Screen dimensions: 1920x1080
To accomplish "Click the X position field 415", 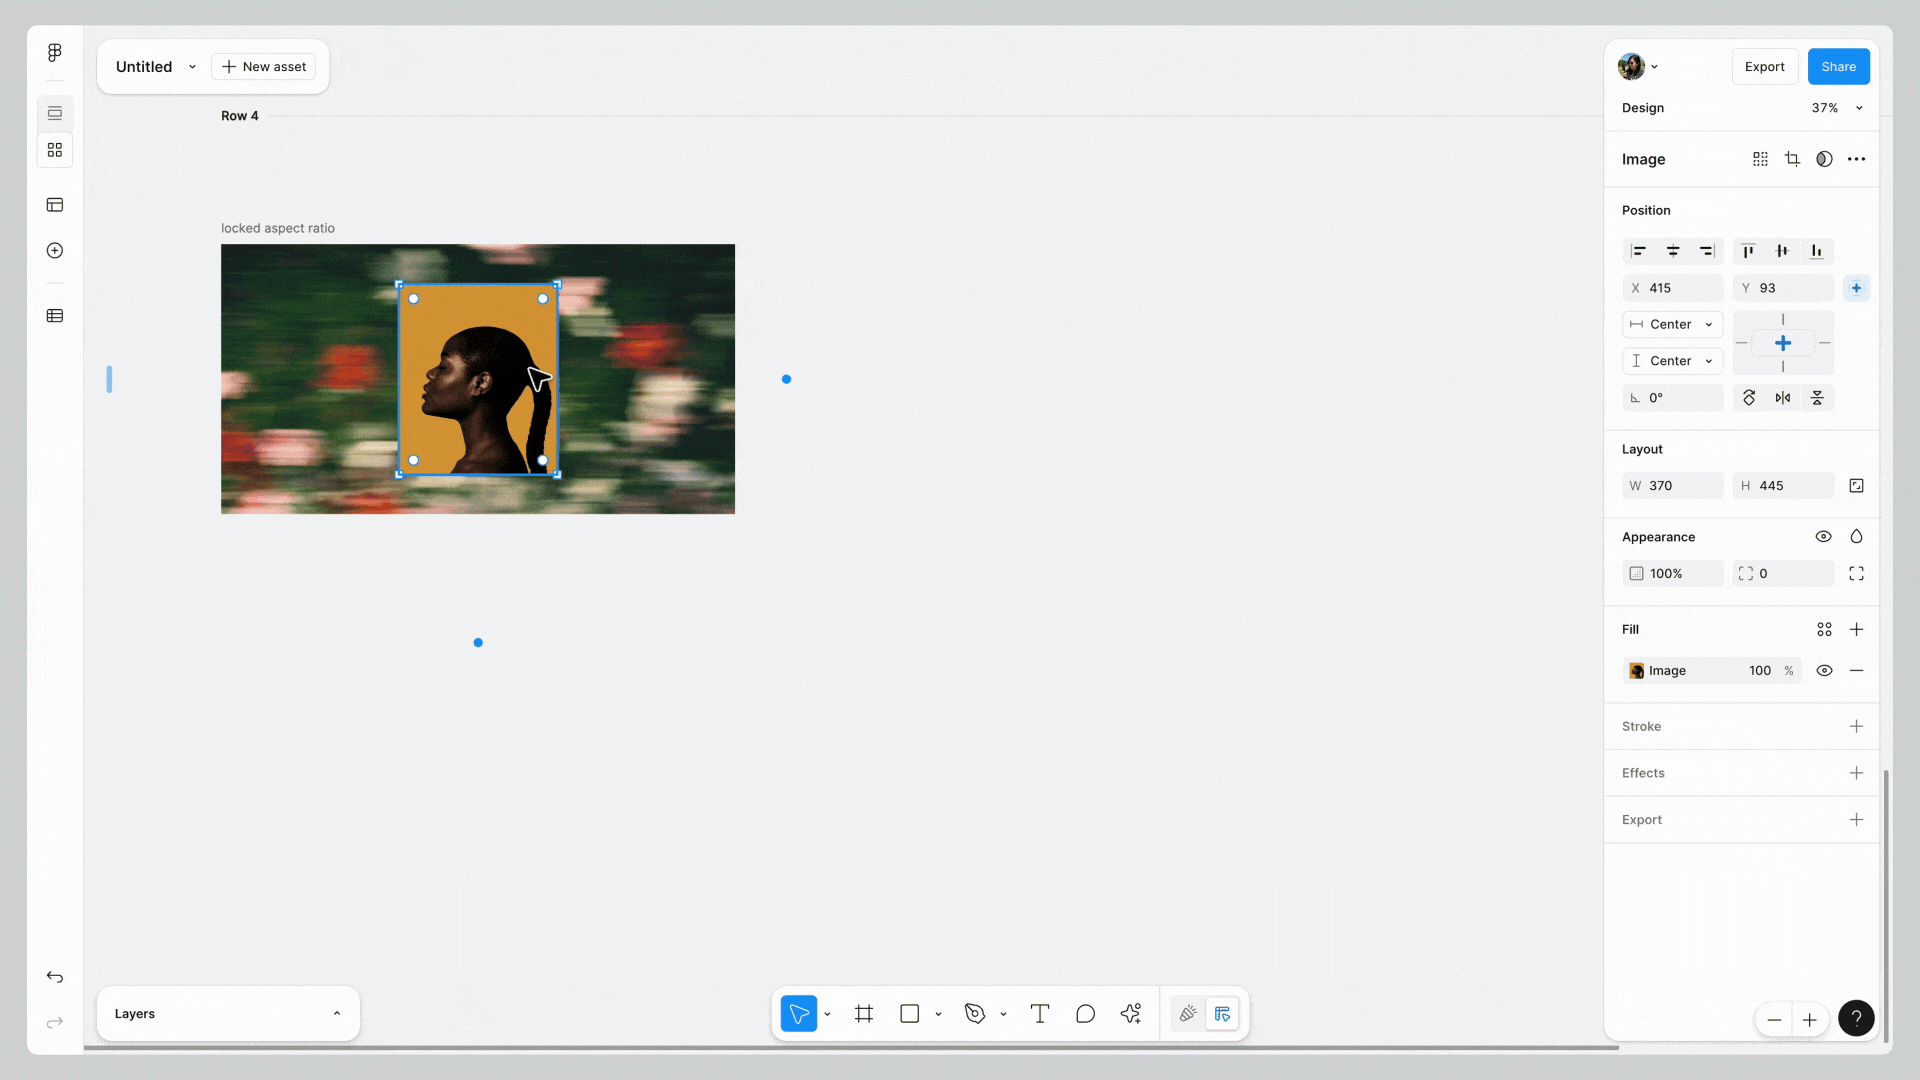I will click(1672, 288).
